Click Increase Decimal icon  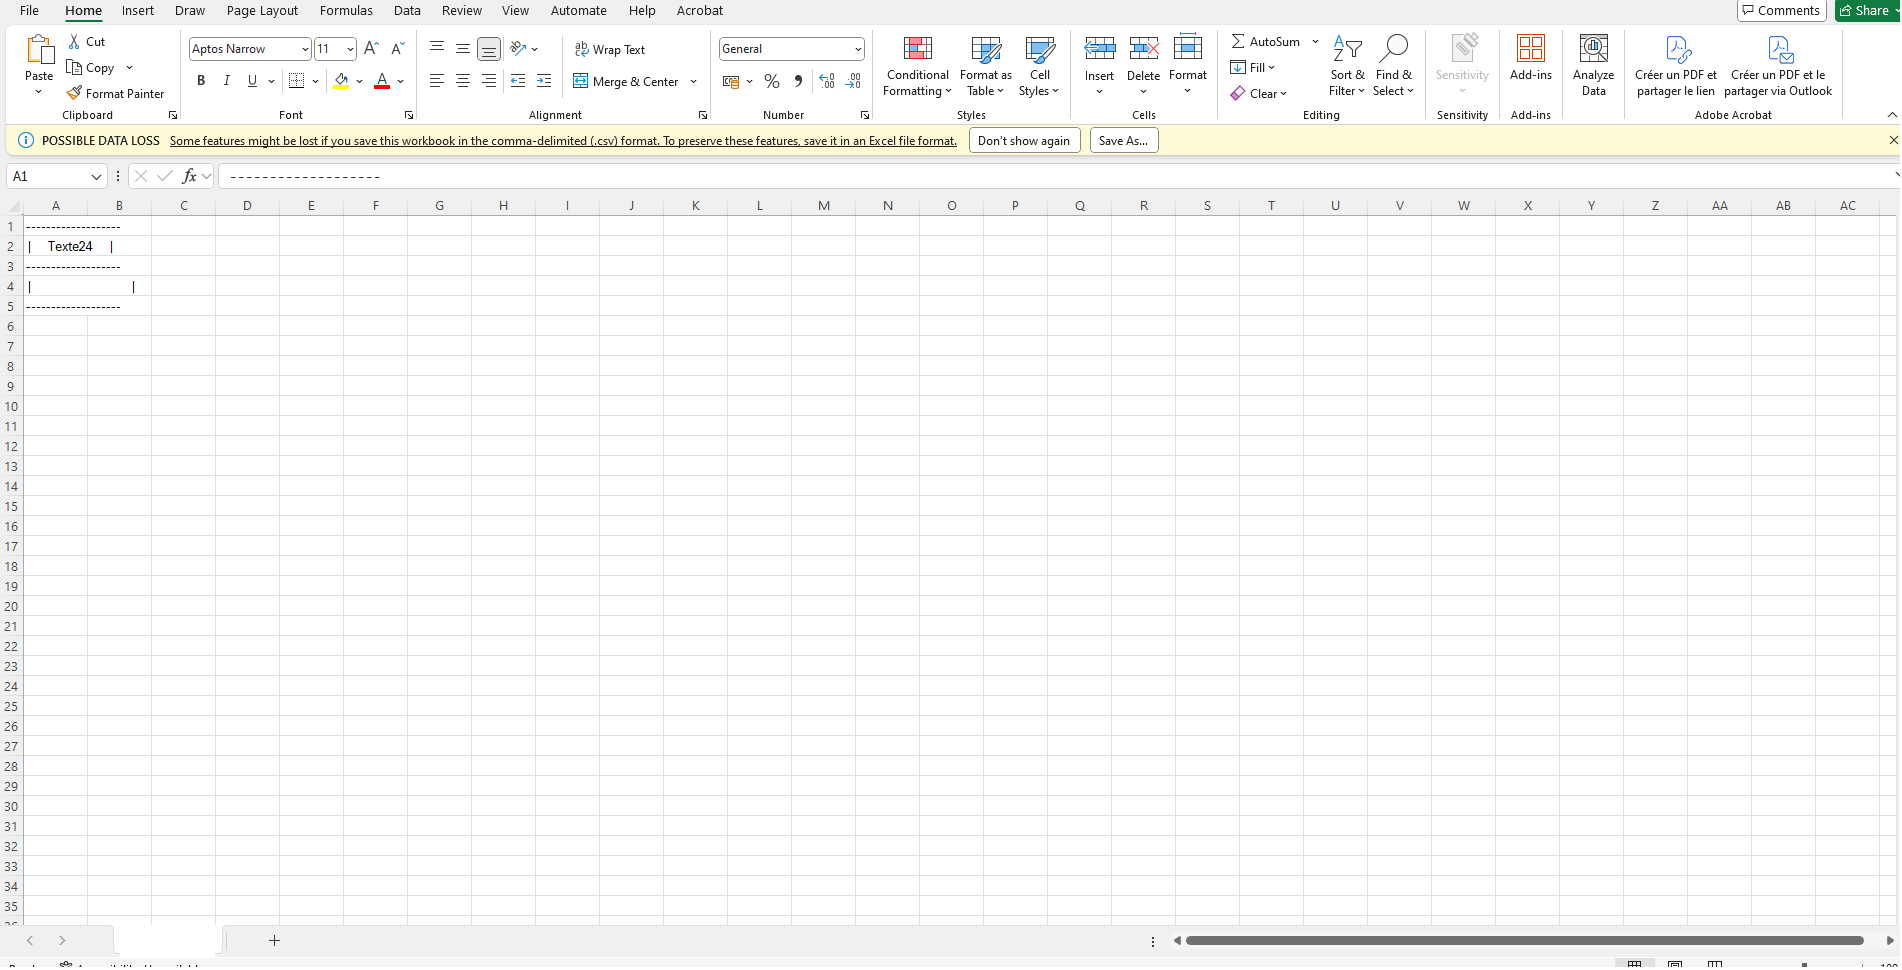pos(827,81)
